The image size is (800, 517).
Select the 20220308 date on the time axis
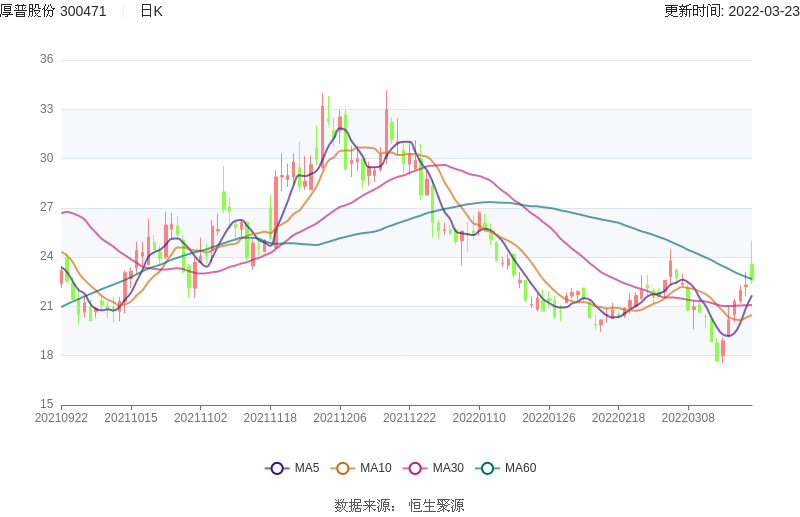[x=688, y=418]
